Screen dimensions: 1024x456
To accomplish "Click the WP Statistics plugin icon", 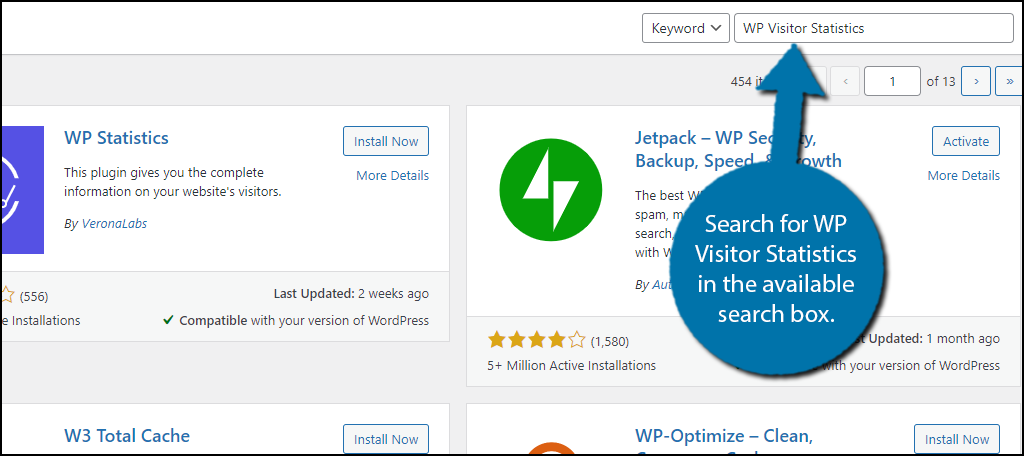I will 22,189.
